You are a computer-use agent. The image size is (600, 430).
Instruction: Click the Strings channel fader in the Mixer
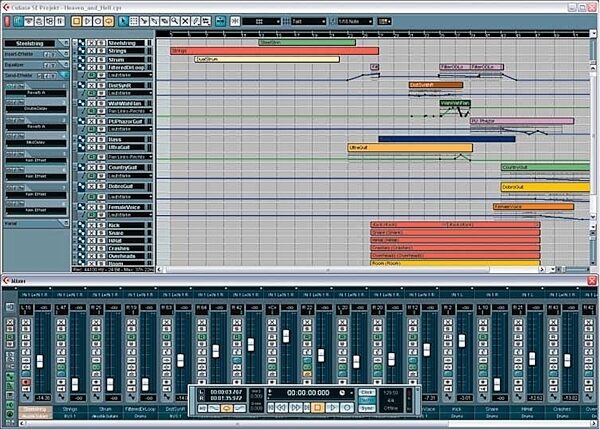[x=75, y=384]
